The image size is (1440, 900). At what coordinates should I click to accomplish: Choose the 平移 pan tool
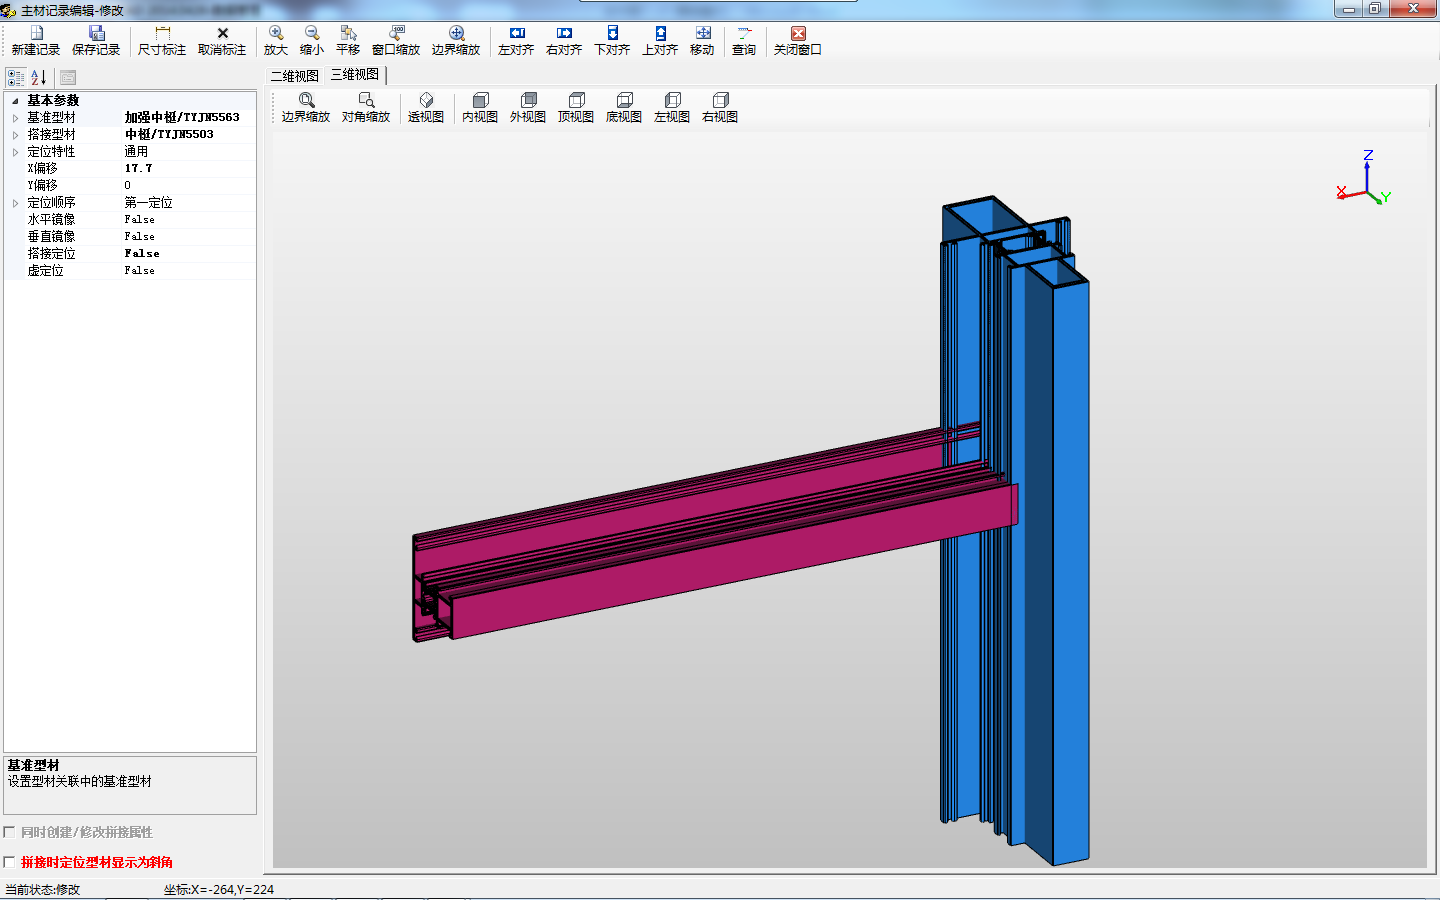pos(348,41)
